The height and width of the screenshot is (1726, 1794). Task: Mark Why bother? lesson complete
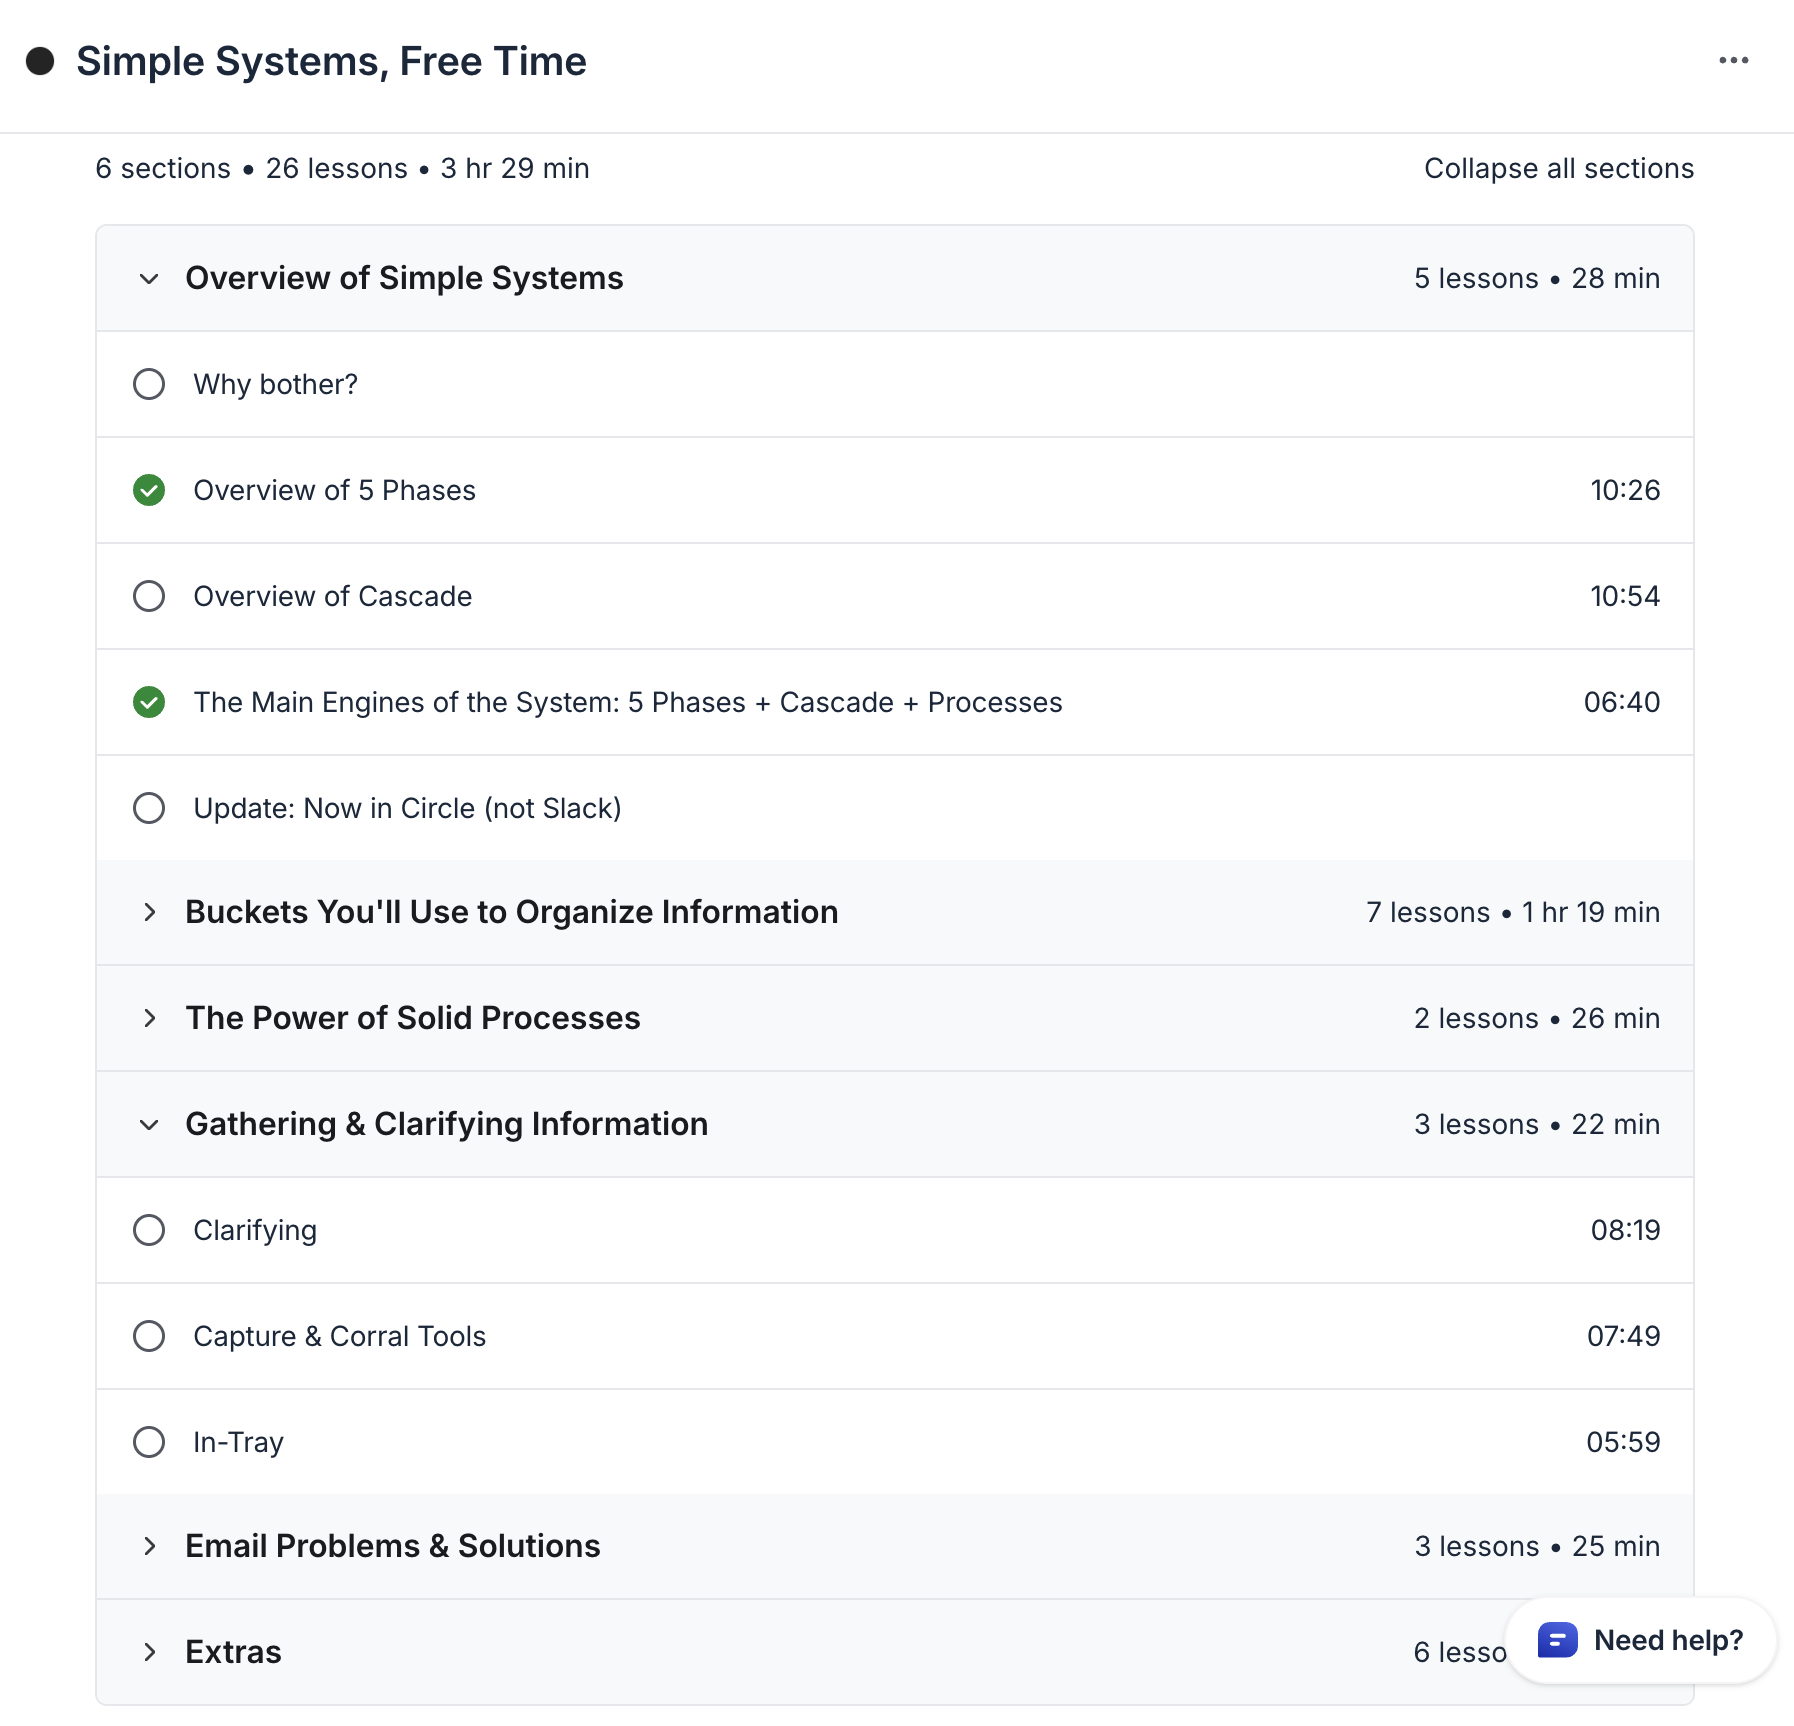click(149, 384)
